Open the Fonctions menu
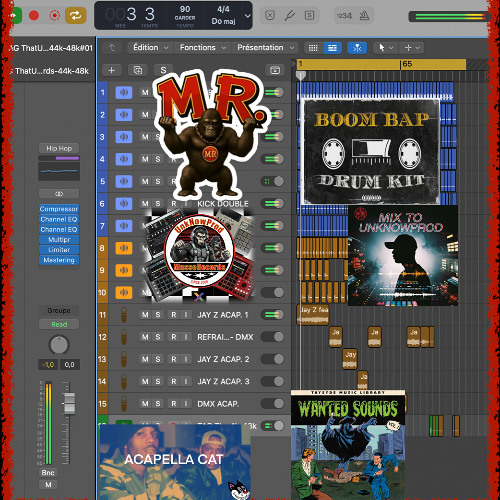The height and width of the screenshot is (500, 500). 202,48
